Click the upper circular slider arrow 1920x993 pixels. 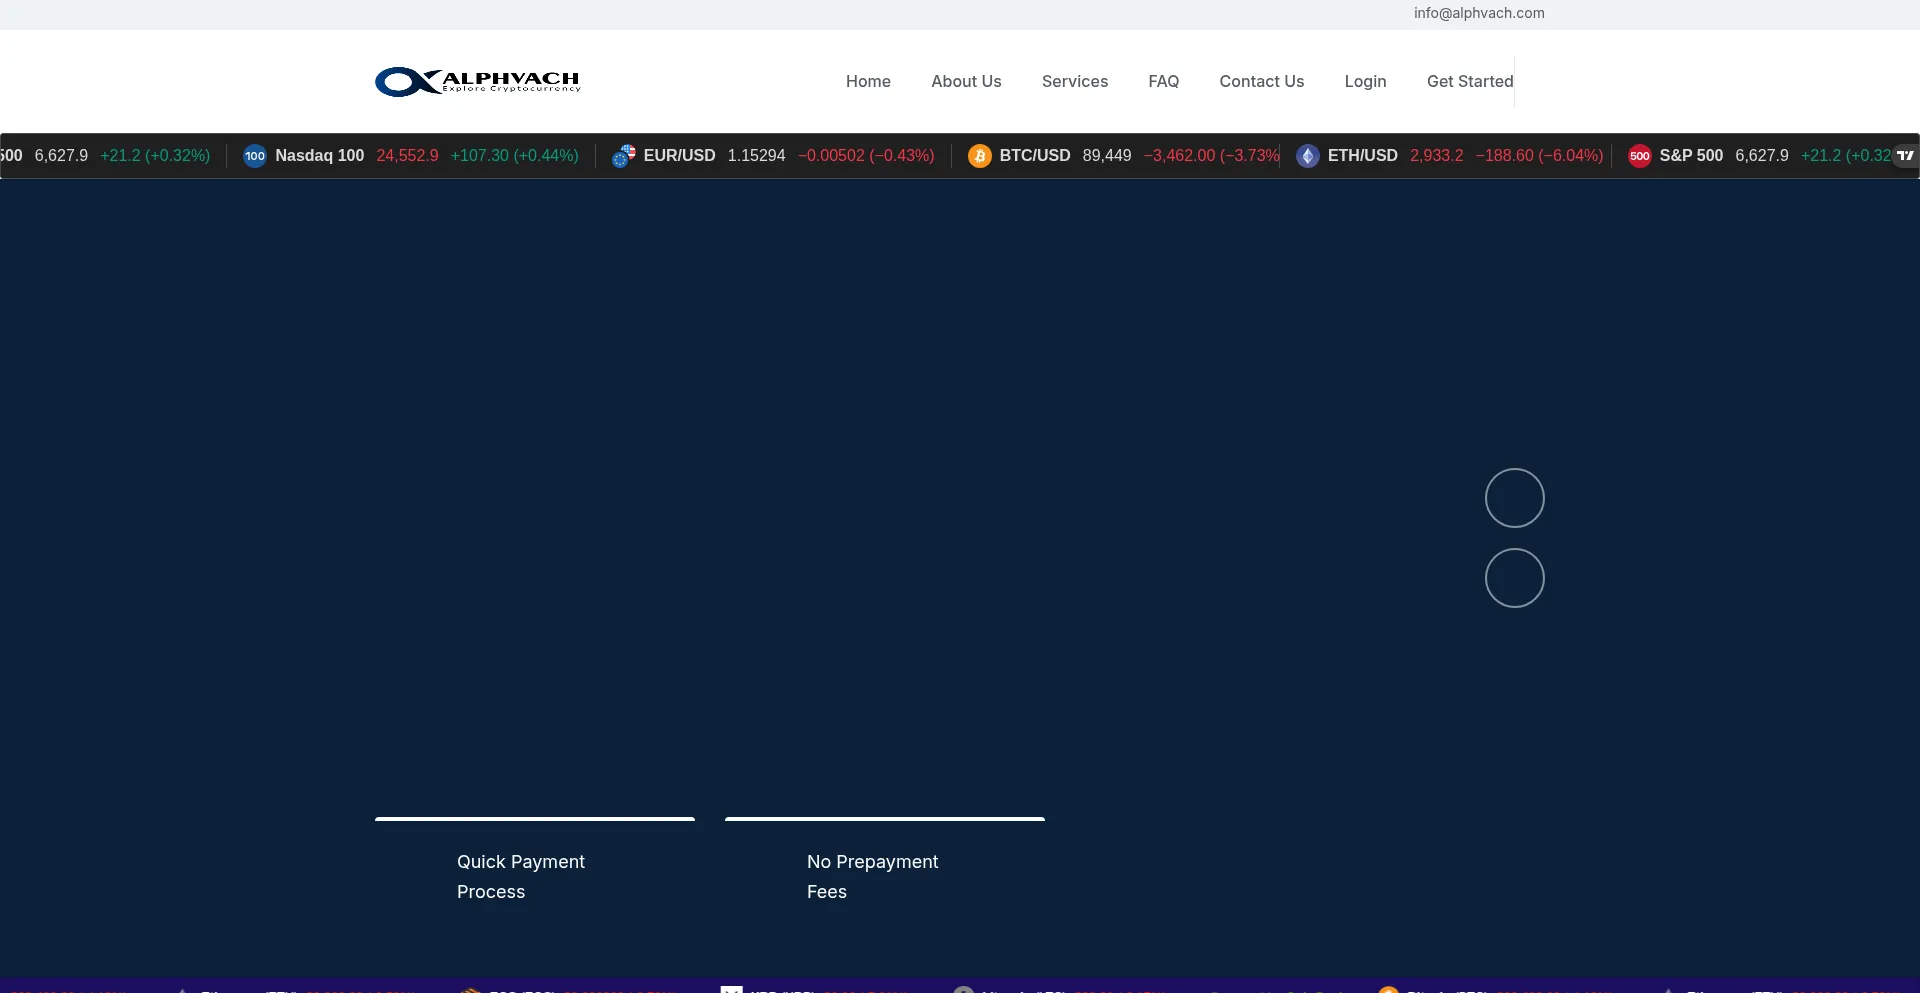click(x=1514, y=498)
